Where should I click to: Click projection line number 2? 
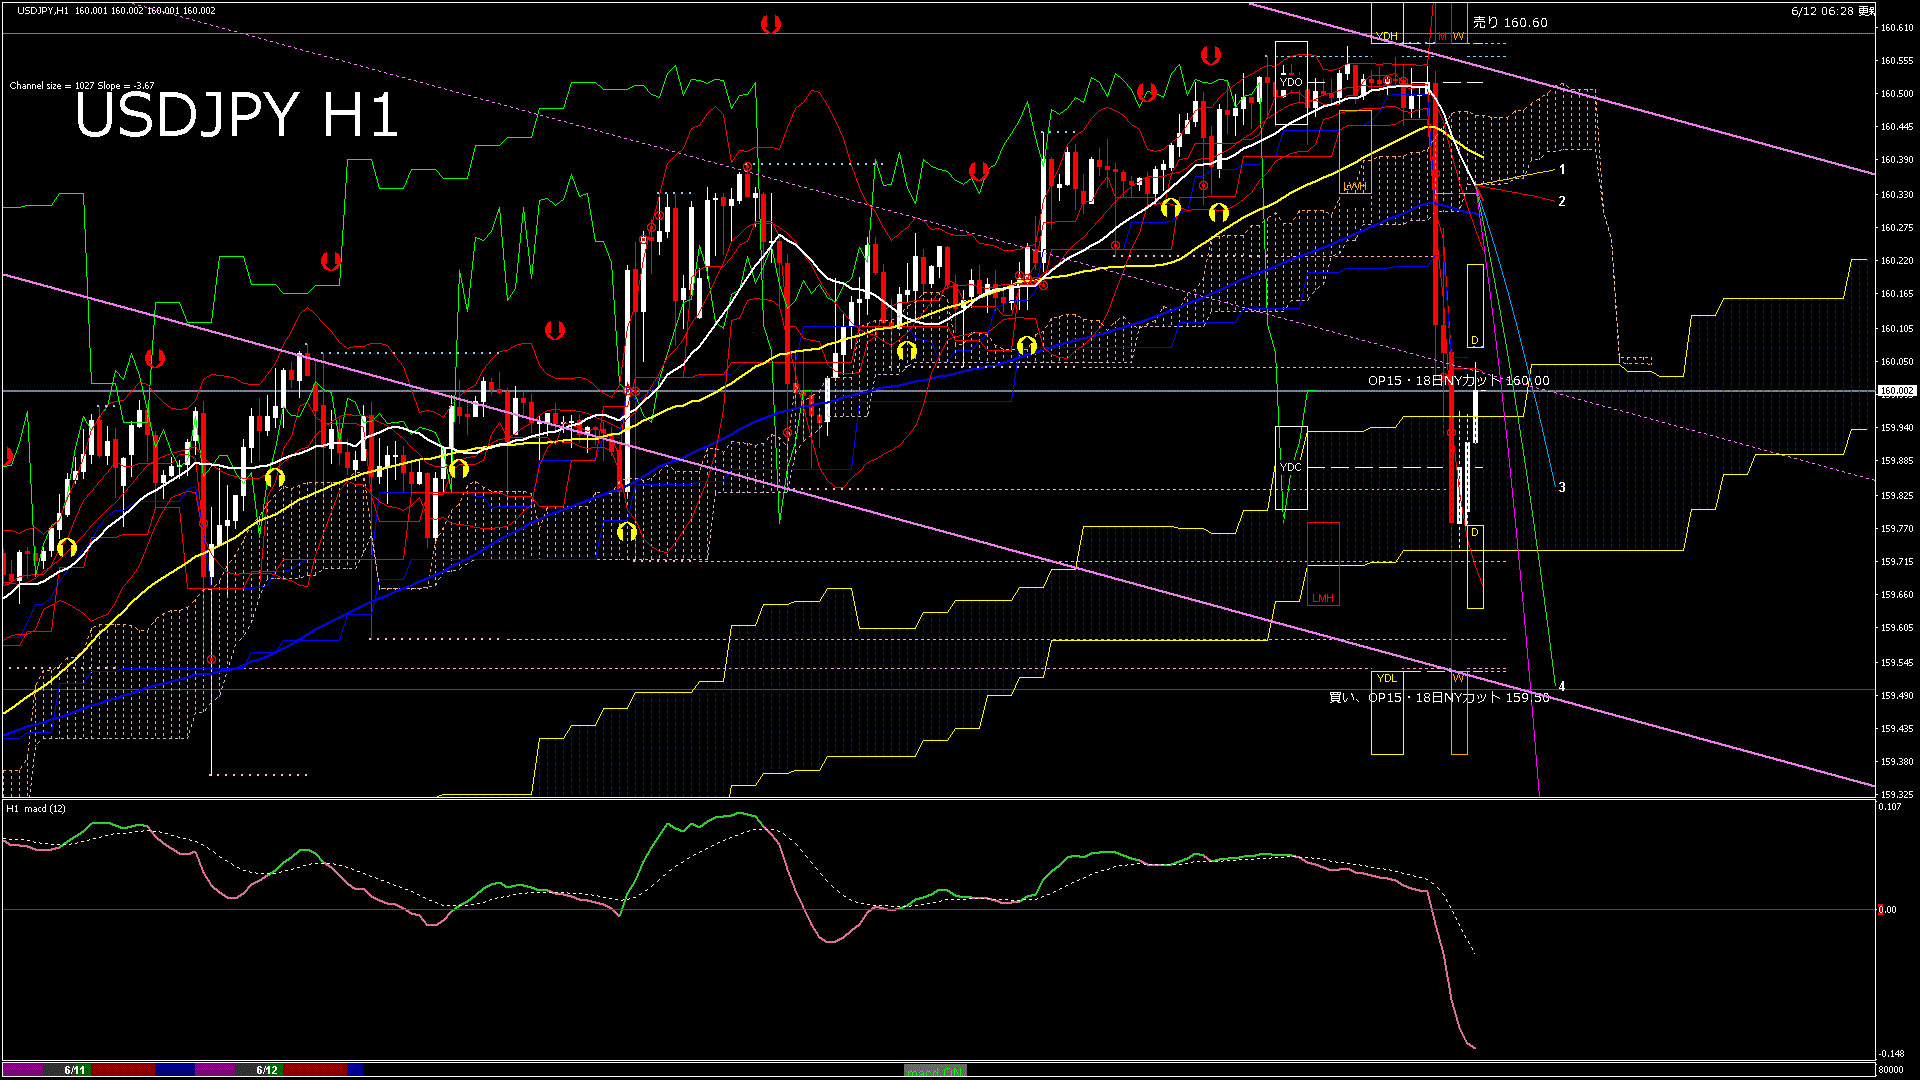(x=1562, y=201)
